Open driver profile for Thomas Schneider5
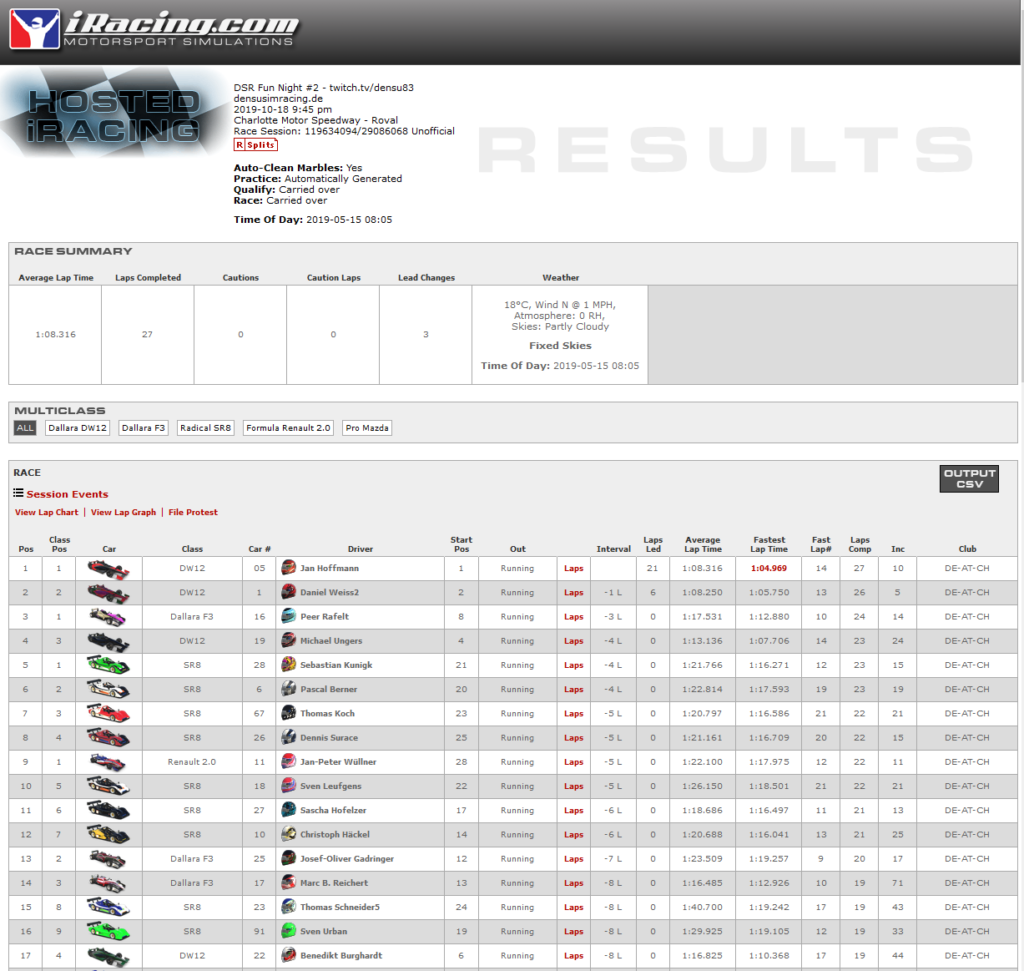The width and height of the screenshot is (1024, 971). pos(340,906)
